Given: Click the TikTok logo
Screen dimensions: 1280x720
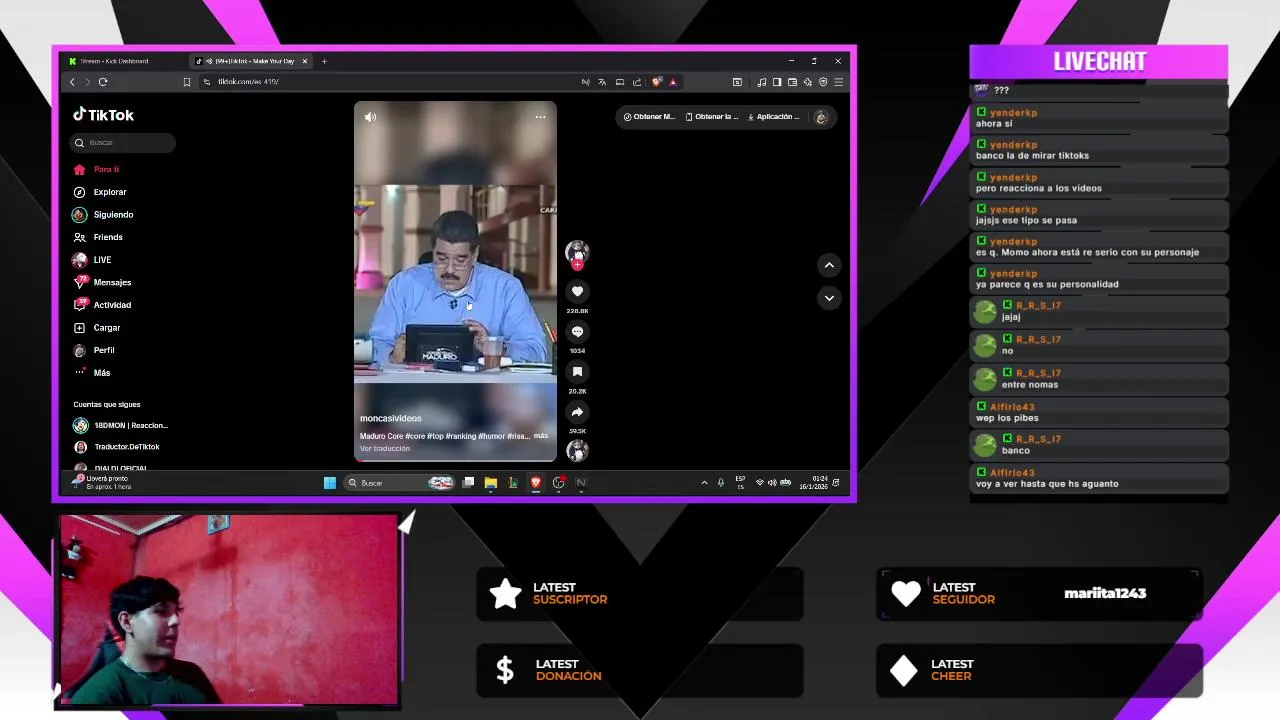Looking at the screenshot, I should 103,115.
